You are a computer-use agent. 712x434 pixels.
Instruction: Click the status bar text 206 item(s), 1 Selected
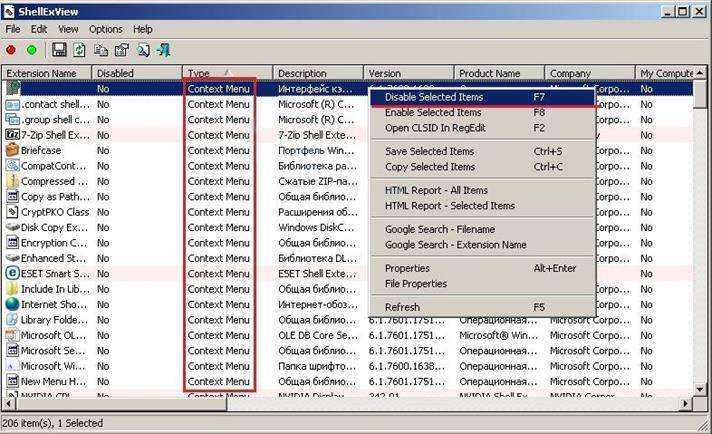tap(53, 423)
